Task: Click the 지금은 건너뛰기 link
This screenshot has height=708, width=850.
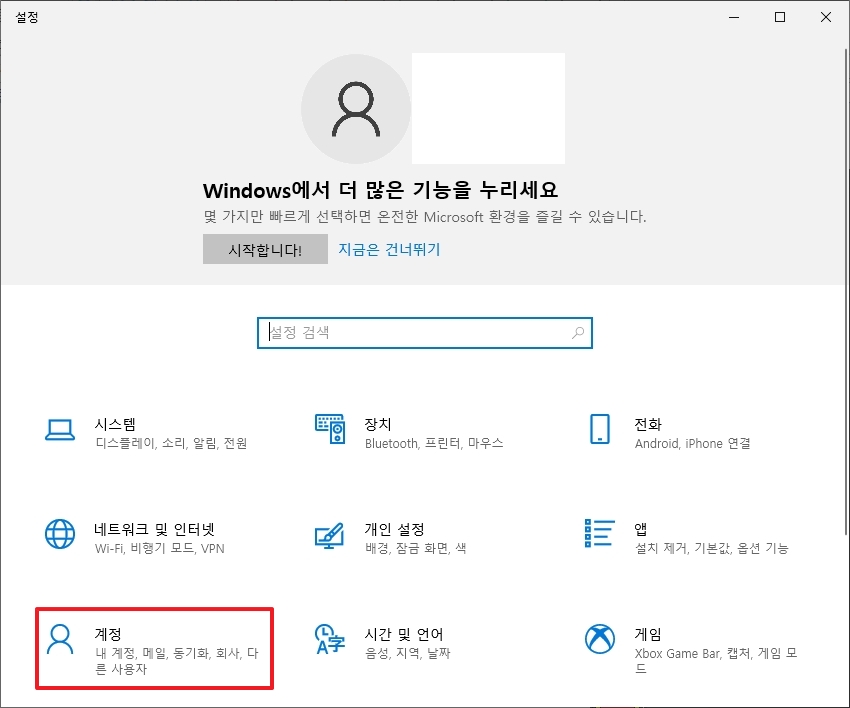Action: (x=389, y=249)
